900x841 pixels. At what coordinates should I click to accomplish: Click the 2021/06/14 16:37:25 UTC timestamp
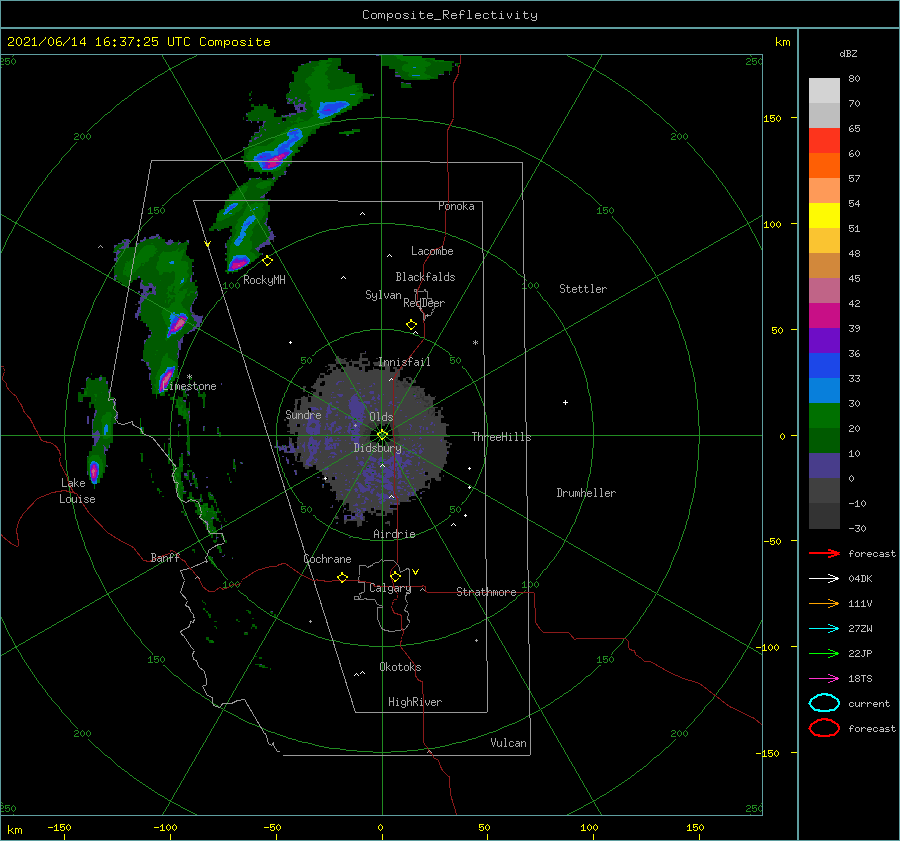tap(138, 42)
